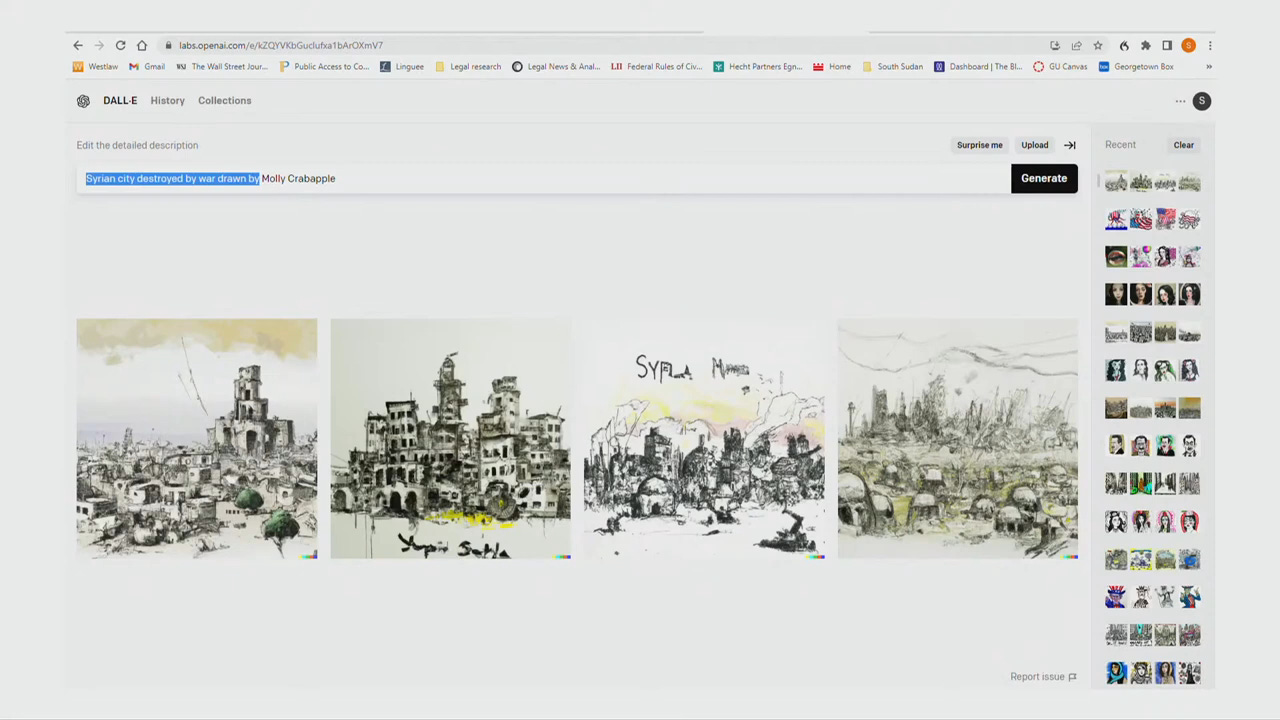
Task: Open the Legal News & Anal... bookmark
Action: [556, 67]
